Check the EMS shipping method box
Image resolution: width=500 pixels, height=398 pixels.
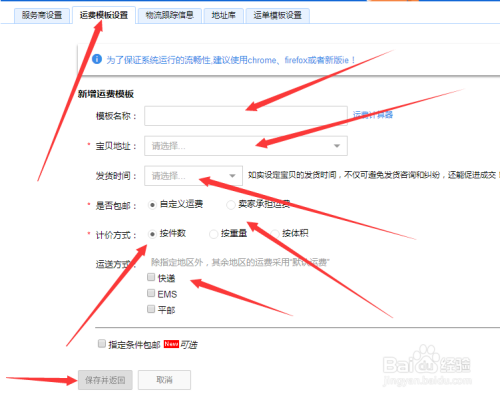(151, 293)
